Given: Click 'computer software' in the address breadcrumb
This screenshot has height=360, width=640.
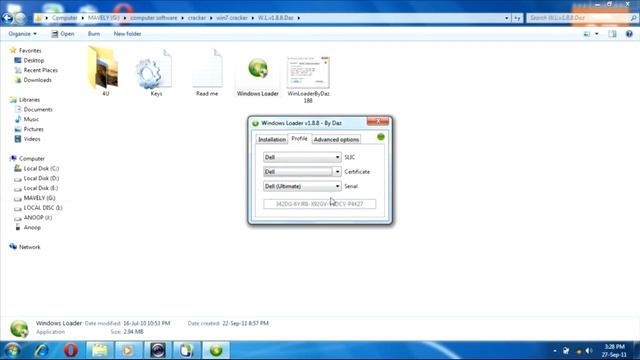Looking at the screenshot, I should 154,18.
